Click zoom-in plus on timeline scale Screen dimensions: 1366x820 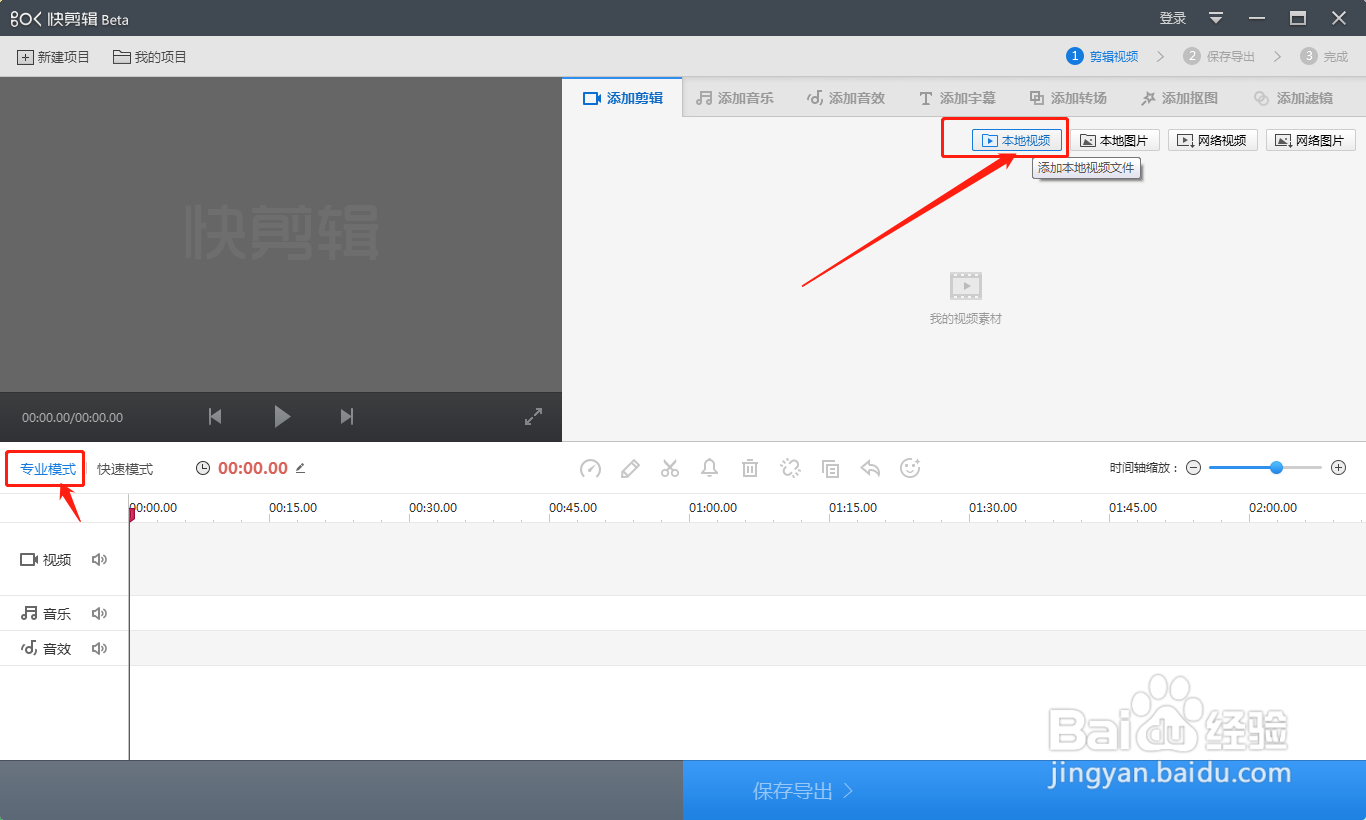click(x=1338, y=467)
